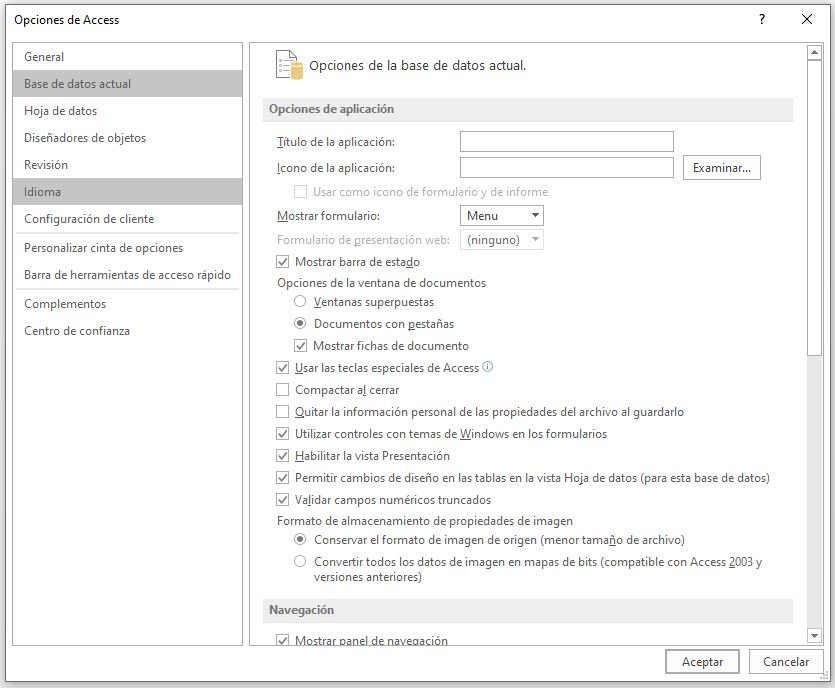Image resolution: width=835 pixels, height=688 pixels.
Task: Select Conservar el formato de imagen de origen
Action: pos(300,539)
